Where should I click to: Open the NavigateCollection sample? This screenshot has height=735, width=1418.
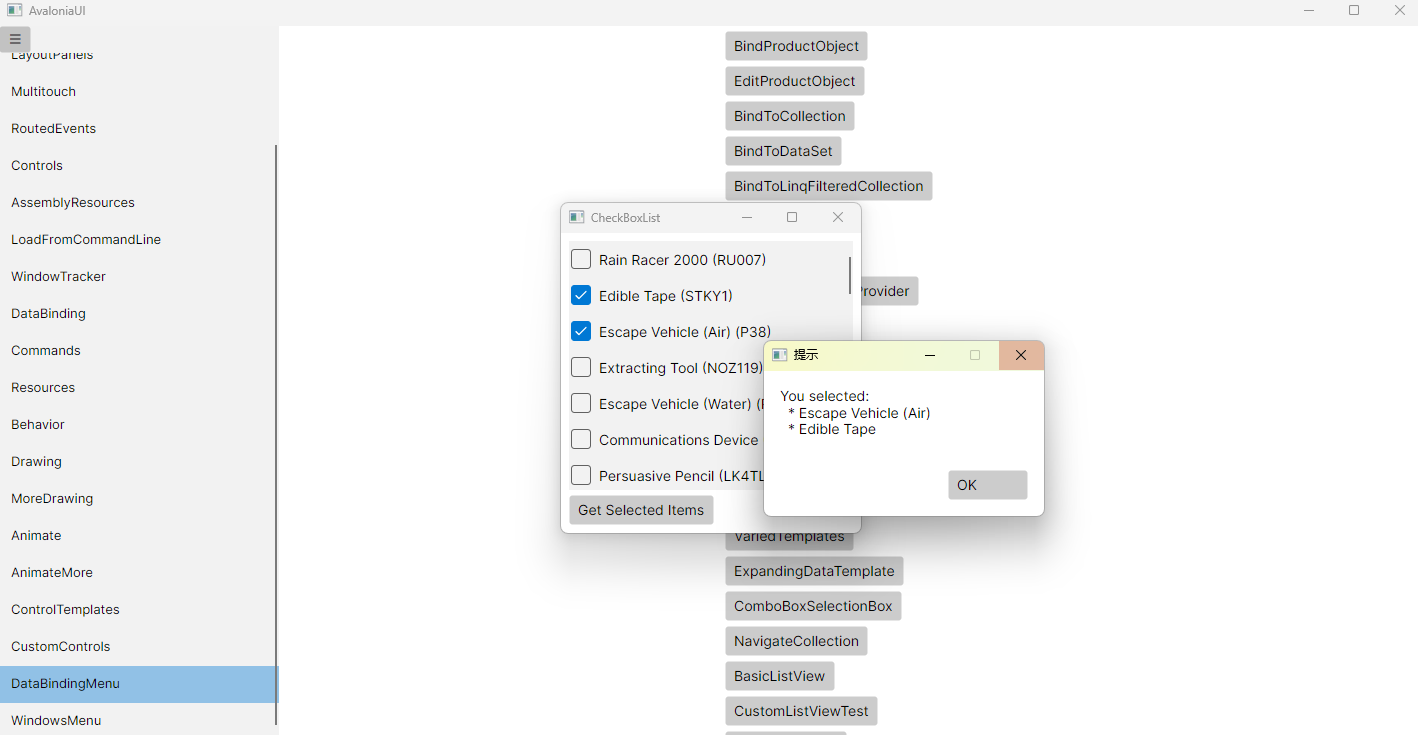point(796,641)
